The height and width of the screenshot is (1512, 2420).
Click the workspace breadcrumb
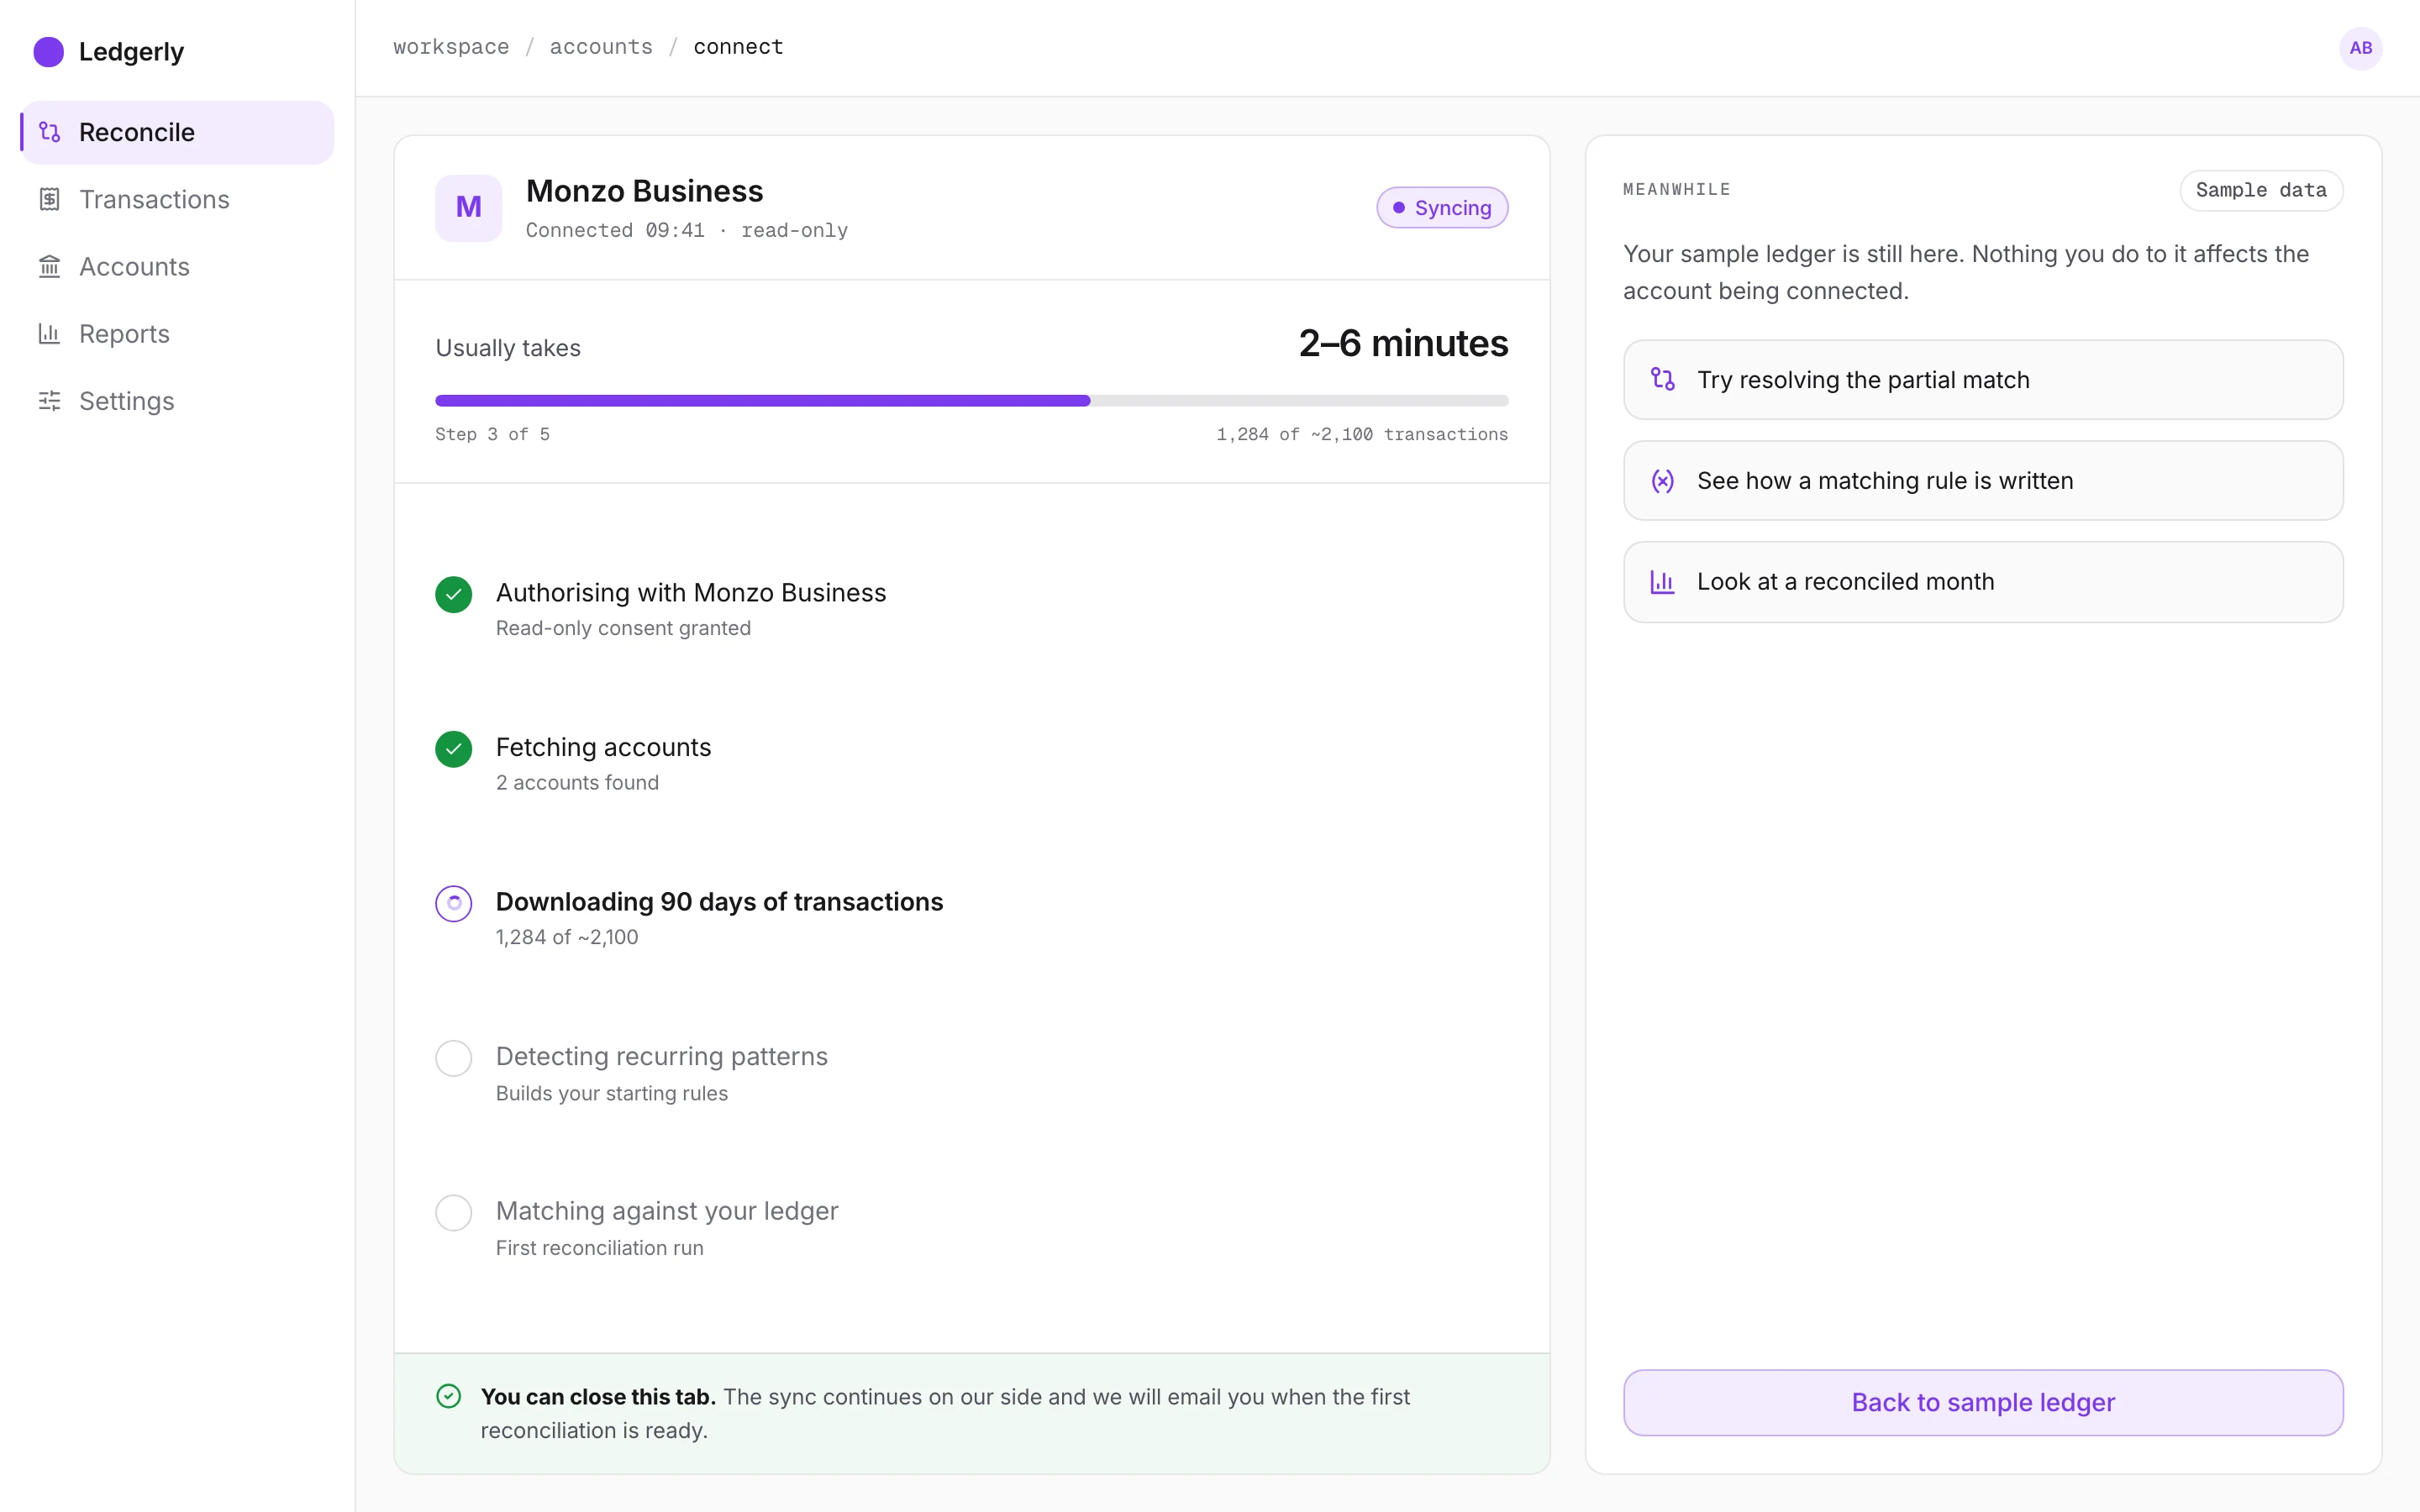[x=451, y=47]
